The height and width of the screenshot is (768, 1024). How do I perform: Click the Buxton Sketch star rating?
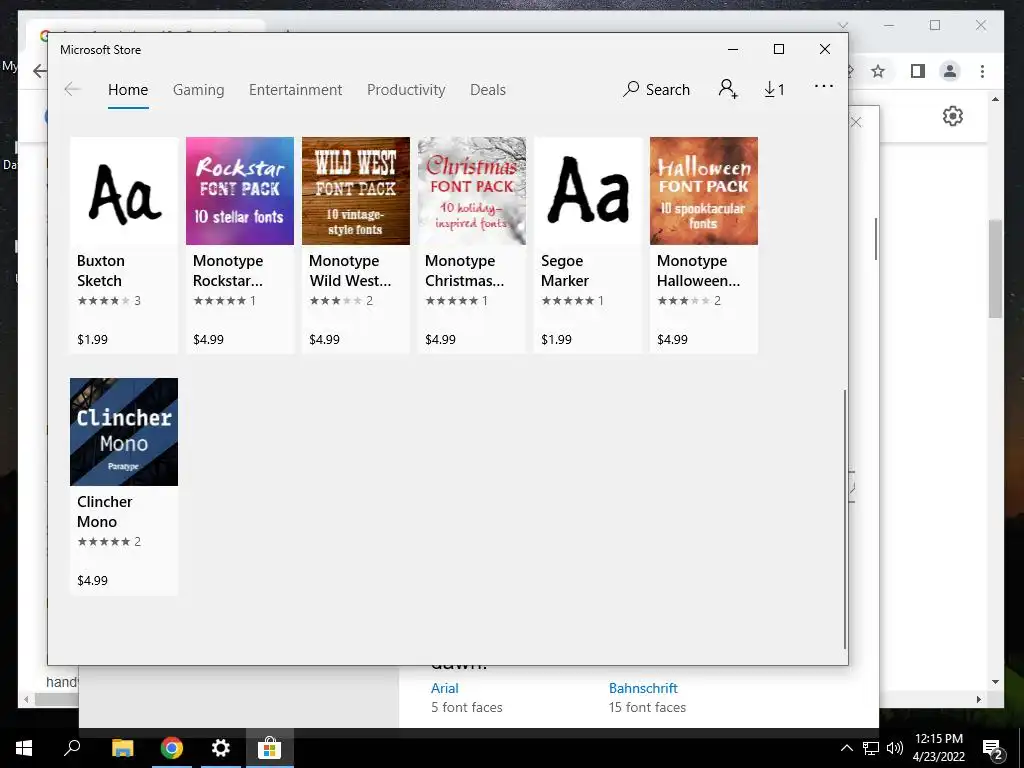pos(103,300)
